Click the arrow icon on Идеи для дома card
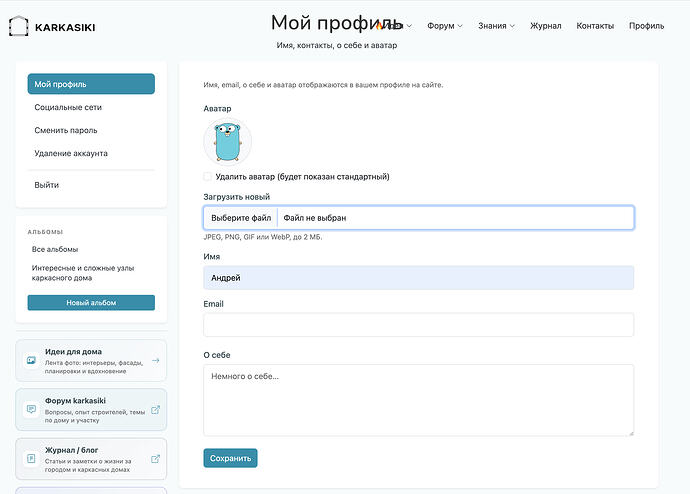 tap(155, 360)
